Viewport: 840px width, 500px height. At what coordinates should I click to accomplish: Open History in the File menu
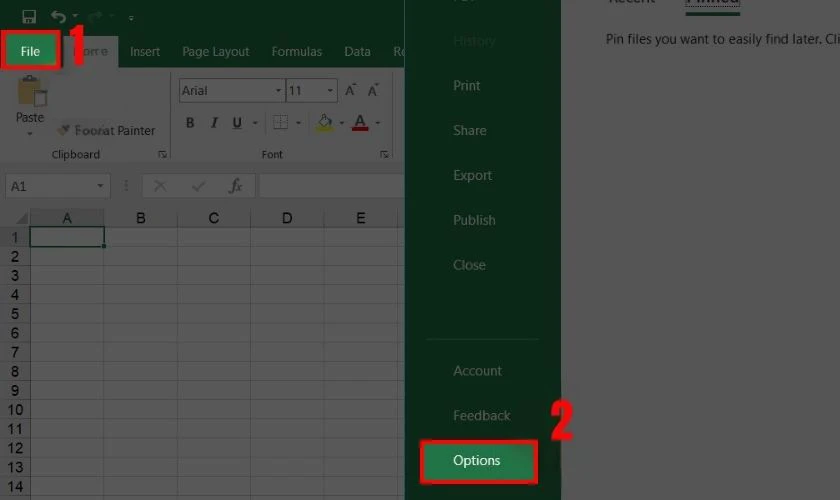coord(474,41)
